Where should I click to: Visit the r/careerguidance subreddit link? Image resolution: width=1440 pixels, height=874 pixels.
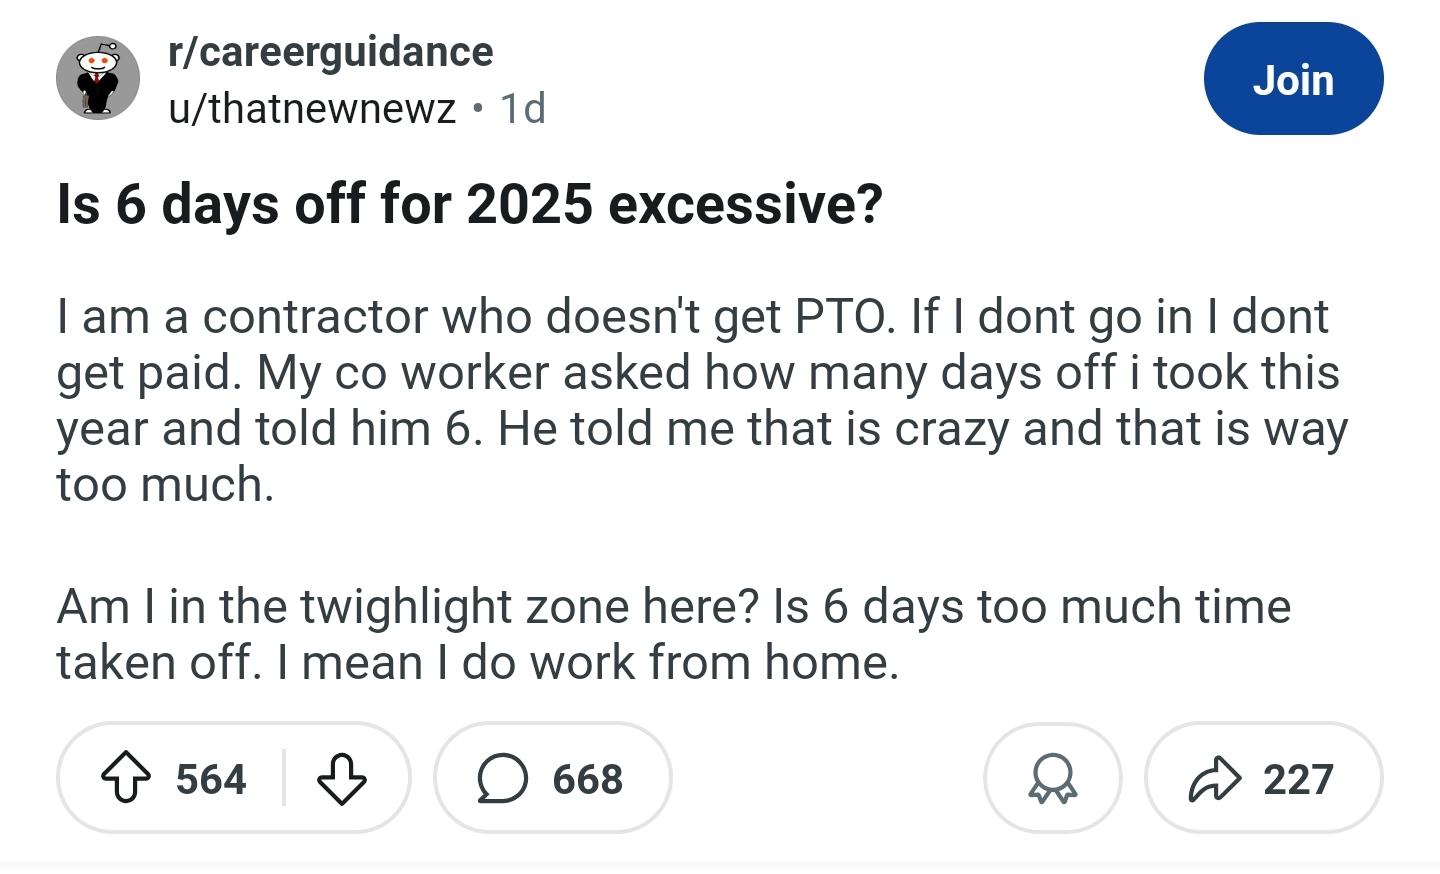click(x=331, y=51)
